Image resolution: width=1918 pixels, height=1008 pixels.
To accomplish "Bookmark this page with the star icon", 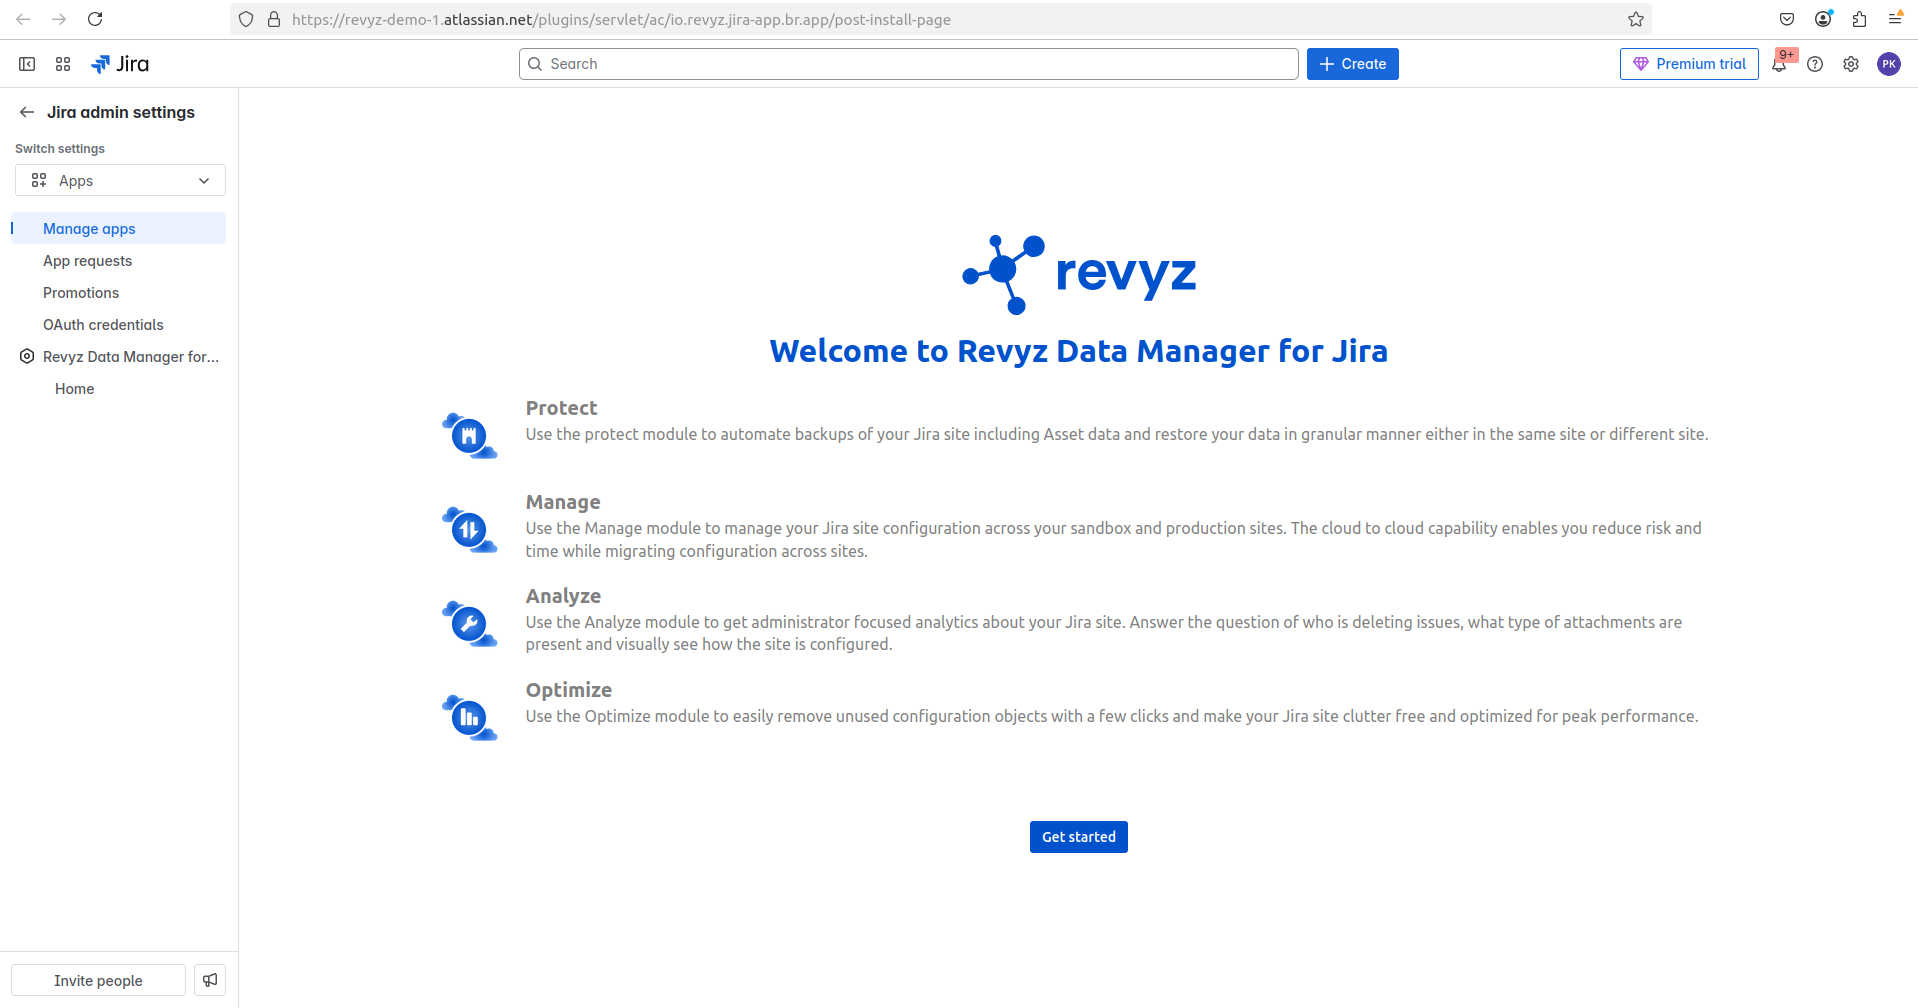I will pyautogui.click(x=1636, y=19).
